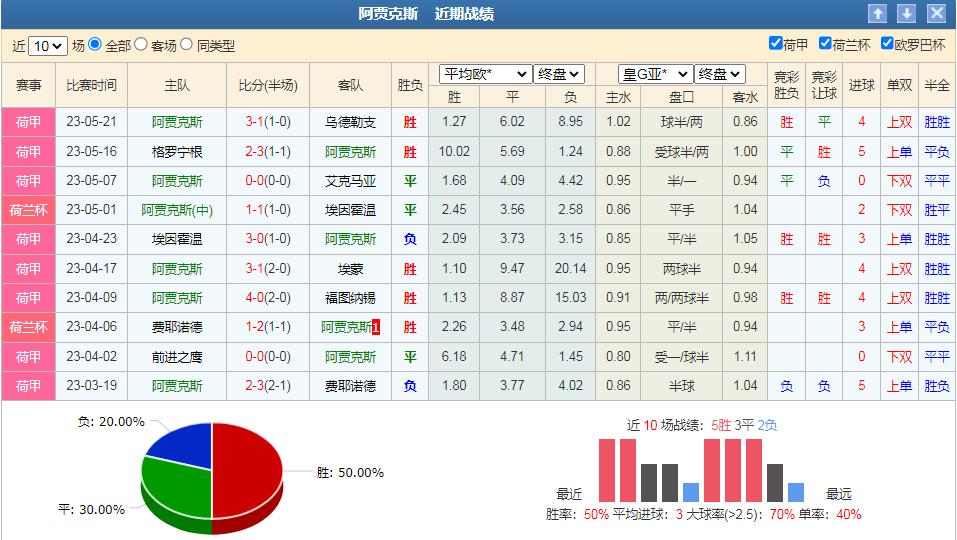The image size is (957, 540).
Task: Click the 半全 column header
Action: click(x=937, y=85)
